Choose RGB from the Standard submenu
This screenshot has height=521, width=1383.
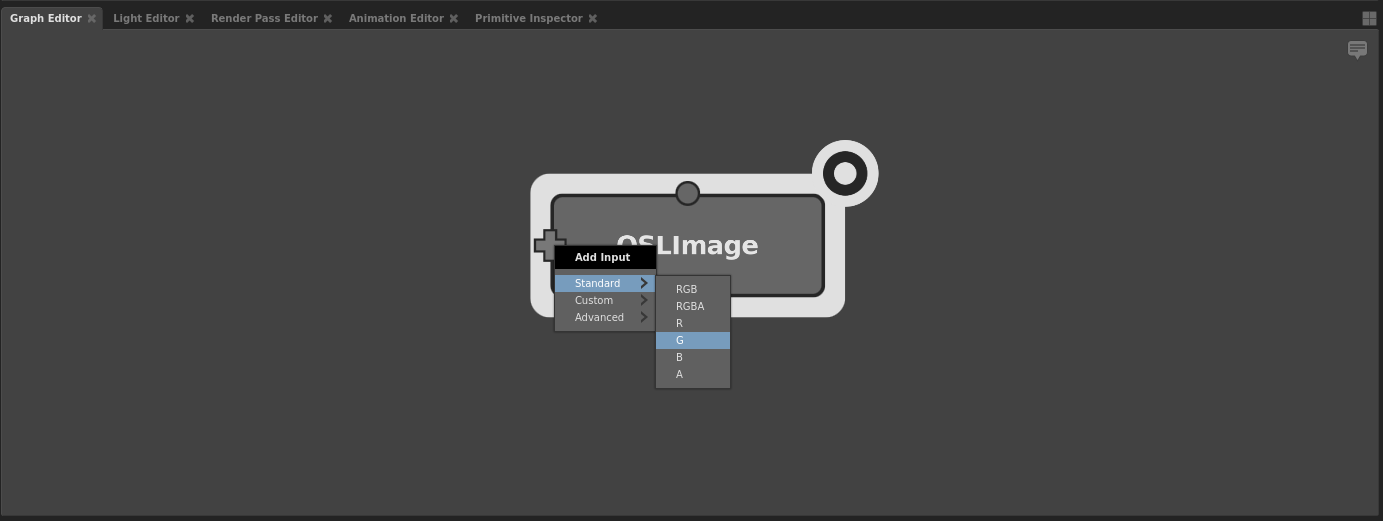pos(693,289)
